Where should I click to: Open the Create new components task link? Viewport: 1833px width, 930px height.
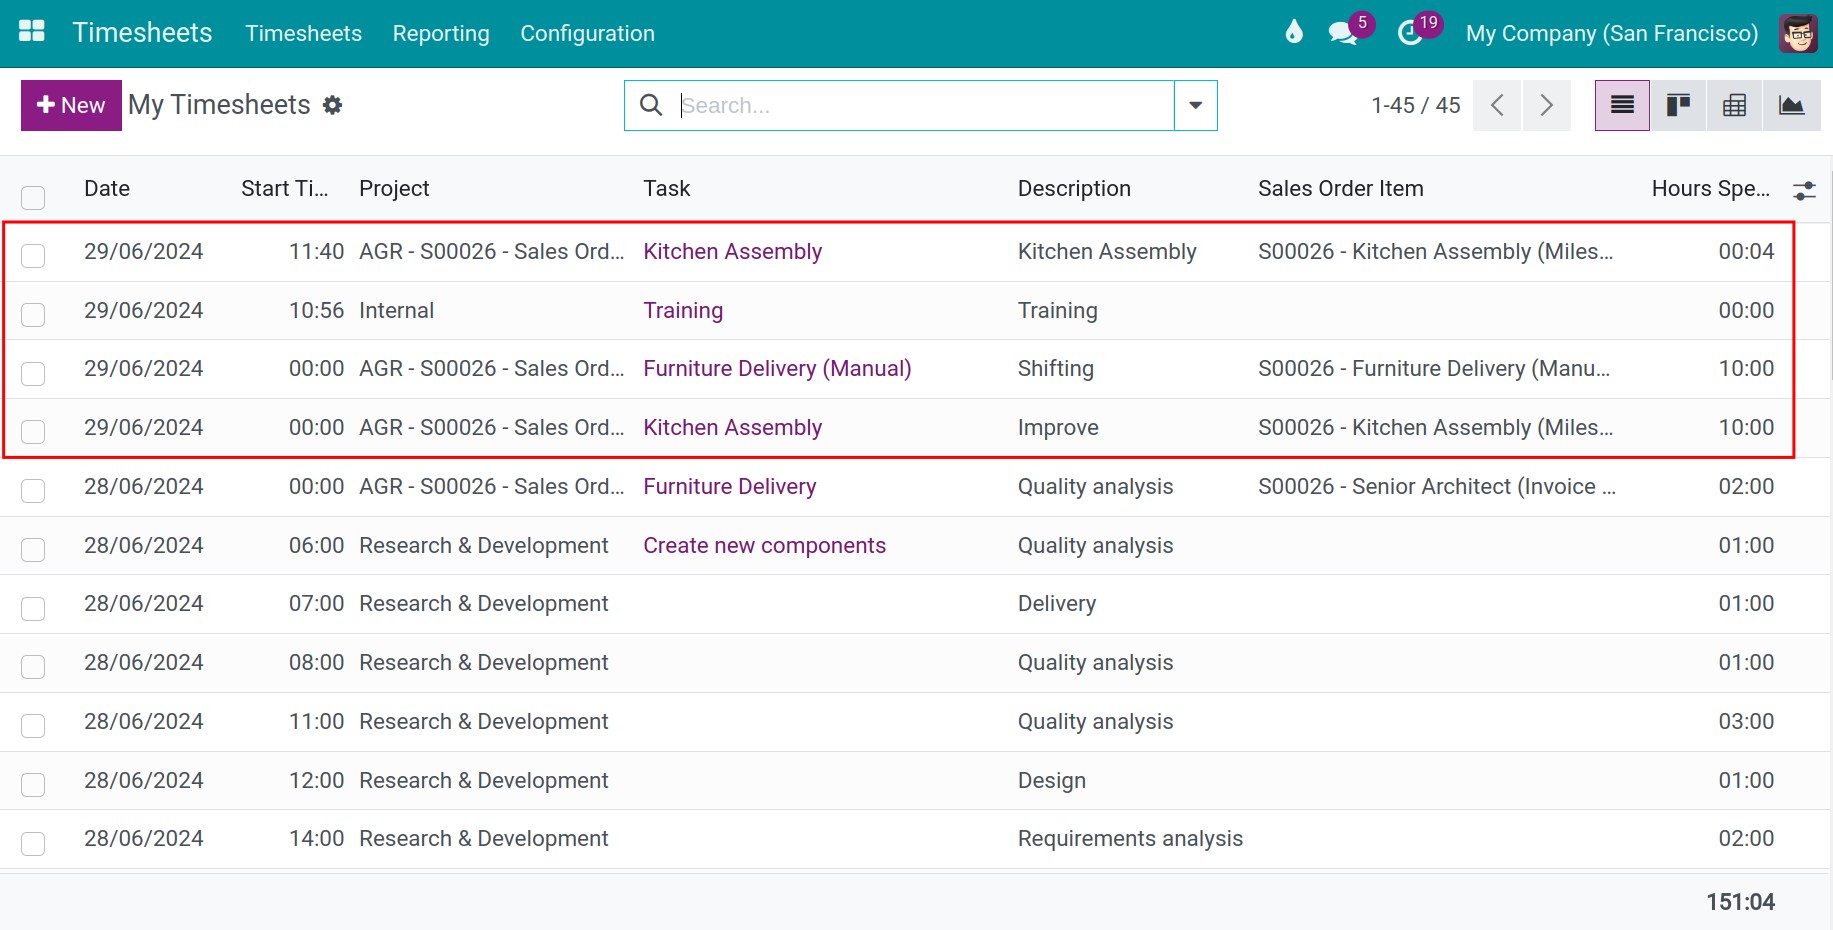[764, 546]
